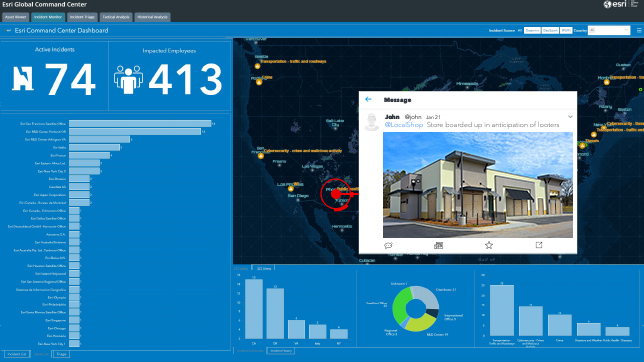Click the VA bar in state chart

pyautogui.click(x=296, y=329)
